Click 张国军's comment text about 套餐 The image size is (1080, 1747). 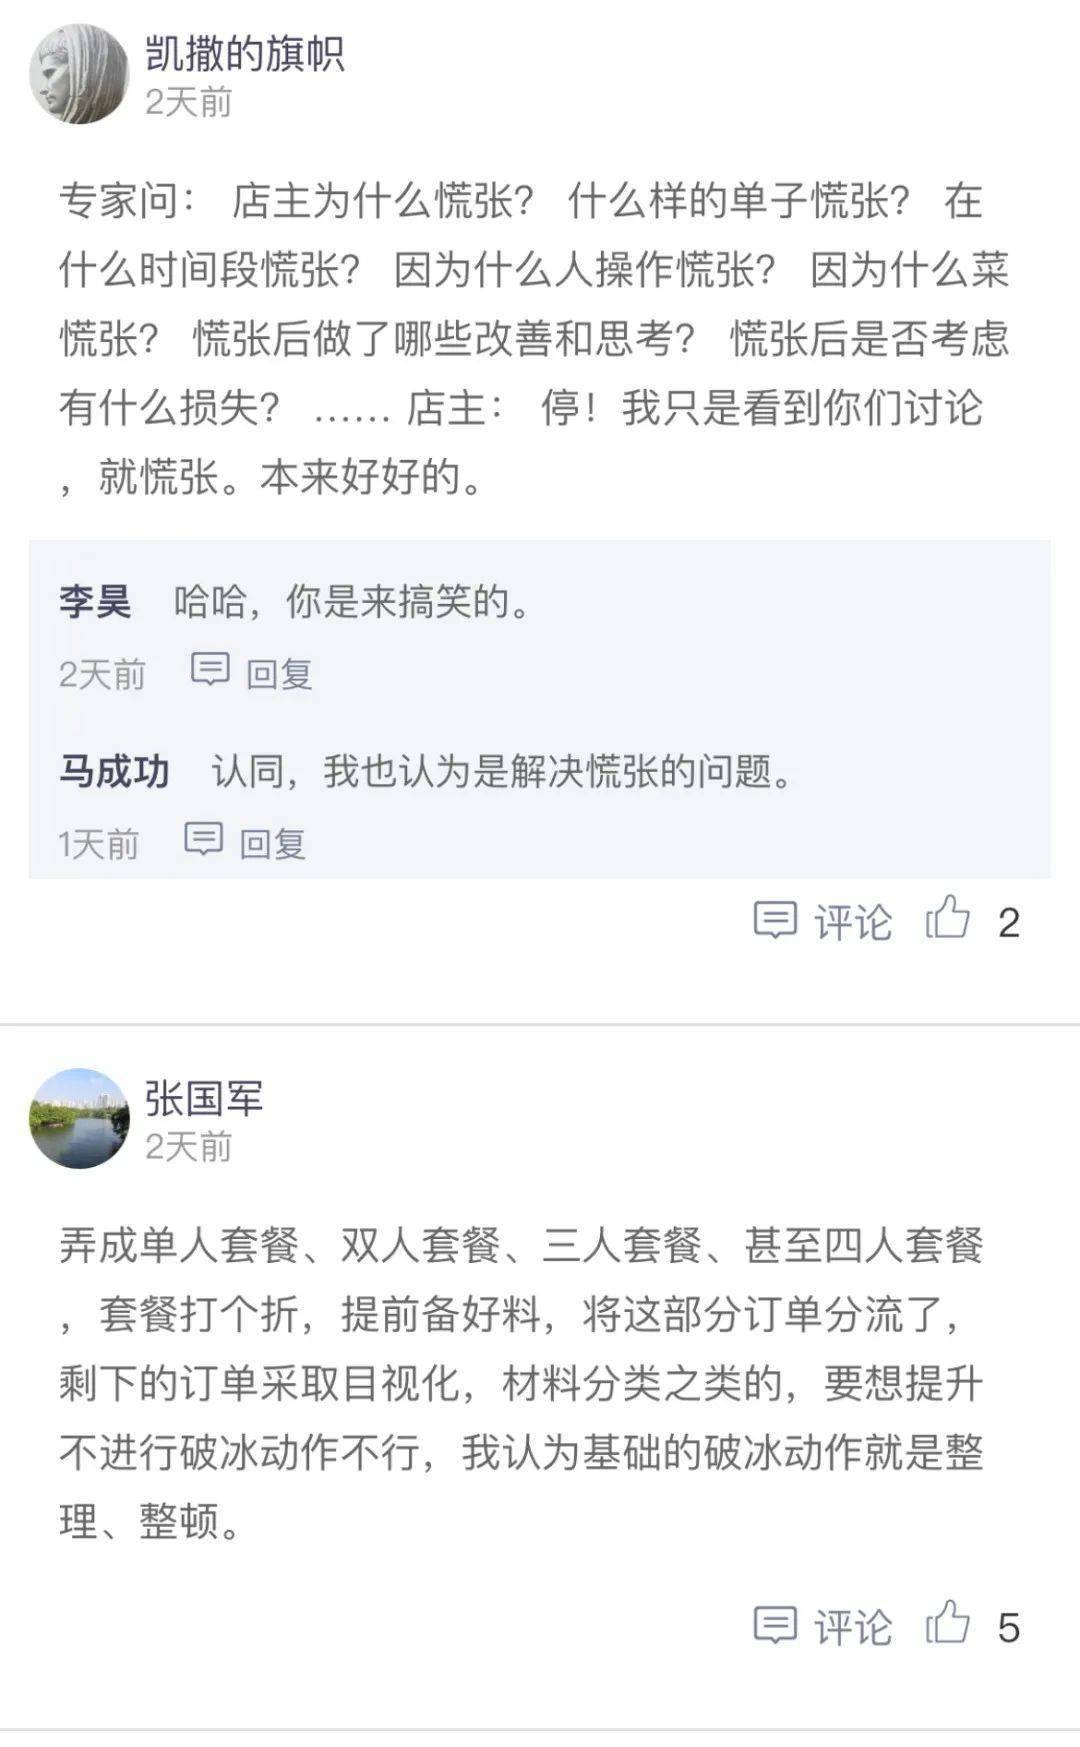(520, 1383)
